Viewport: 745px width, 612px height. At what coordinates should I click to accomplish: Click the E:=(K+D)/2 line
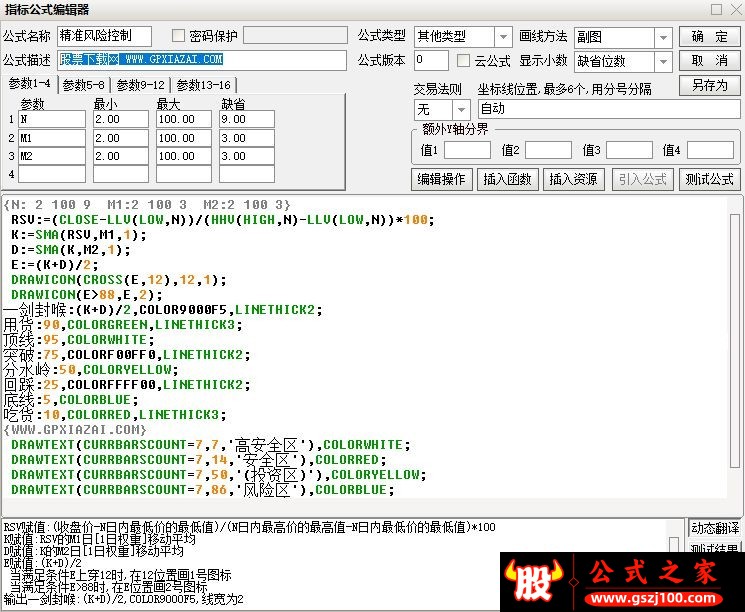click(55, 265)
